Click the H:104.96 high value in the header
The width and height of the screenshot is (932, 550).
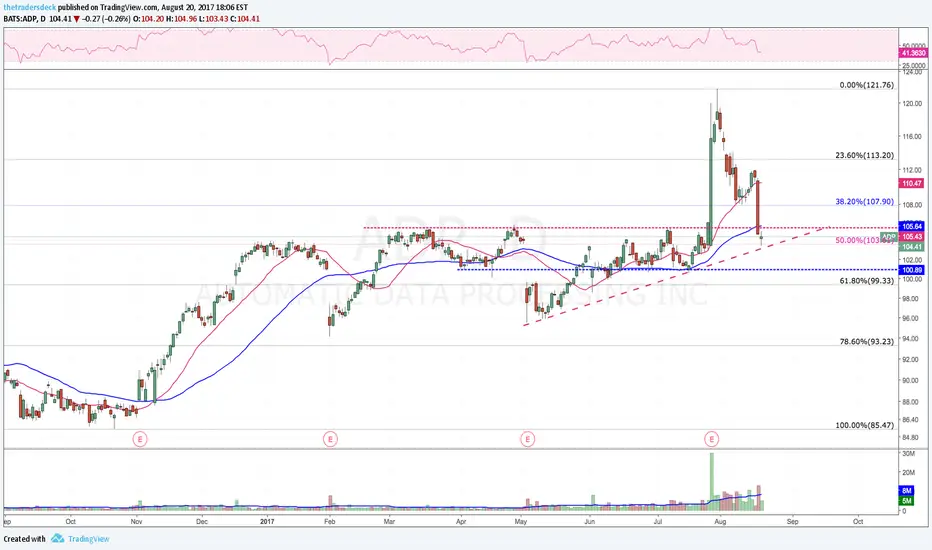click(x=181, y=19)
